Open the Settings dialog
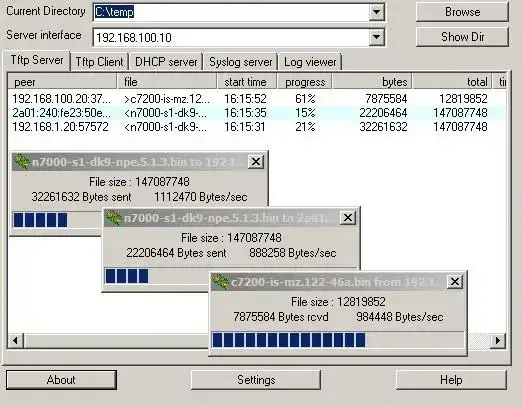 256,380
